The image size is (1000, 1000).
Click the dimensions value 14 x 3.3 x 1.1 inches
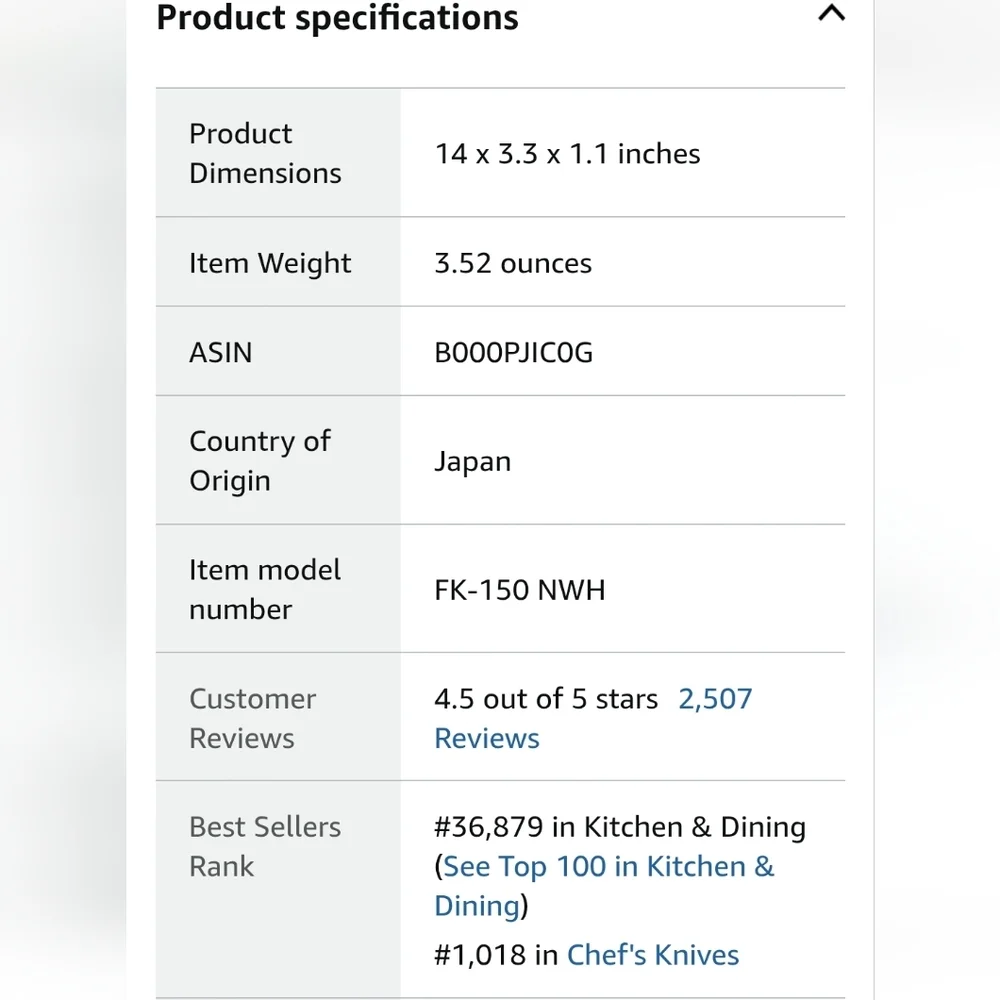567,154
